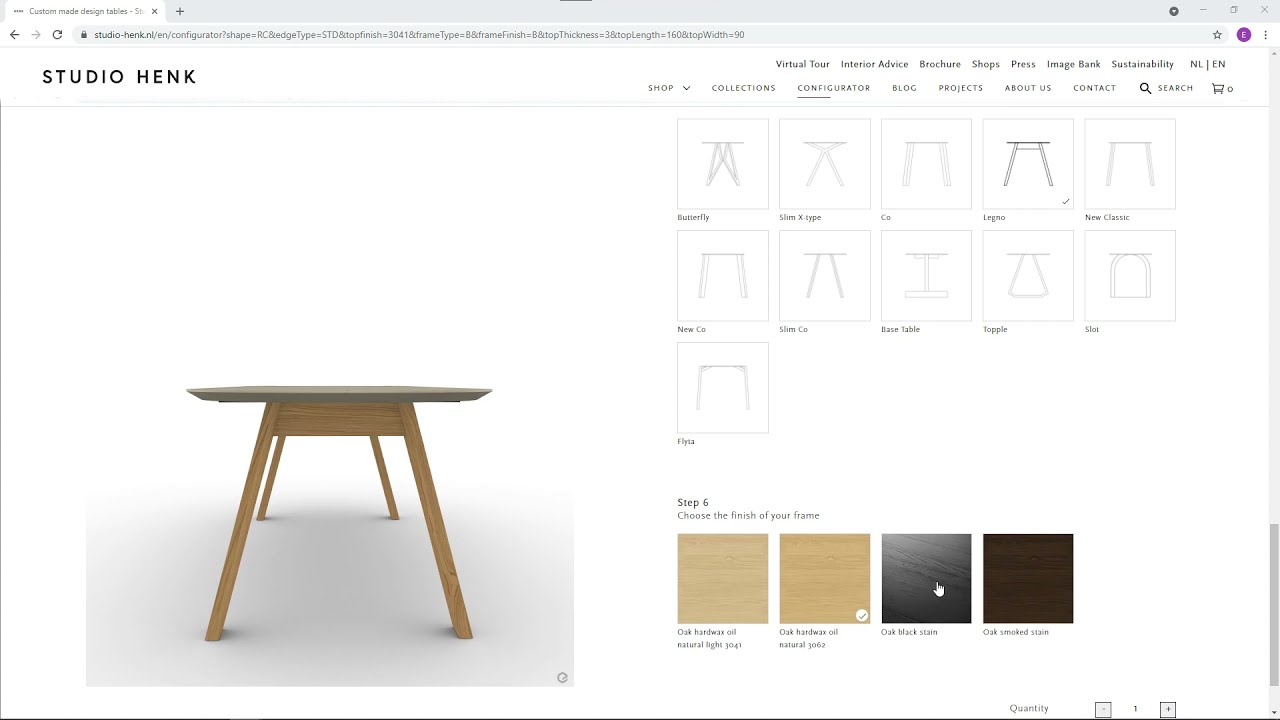Reload the page

[x=57, y=34]
